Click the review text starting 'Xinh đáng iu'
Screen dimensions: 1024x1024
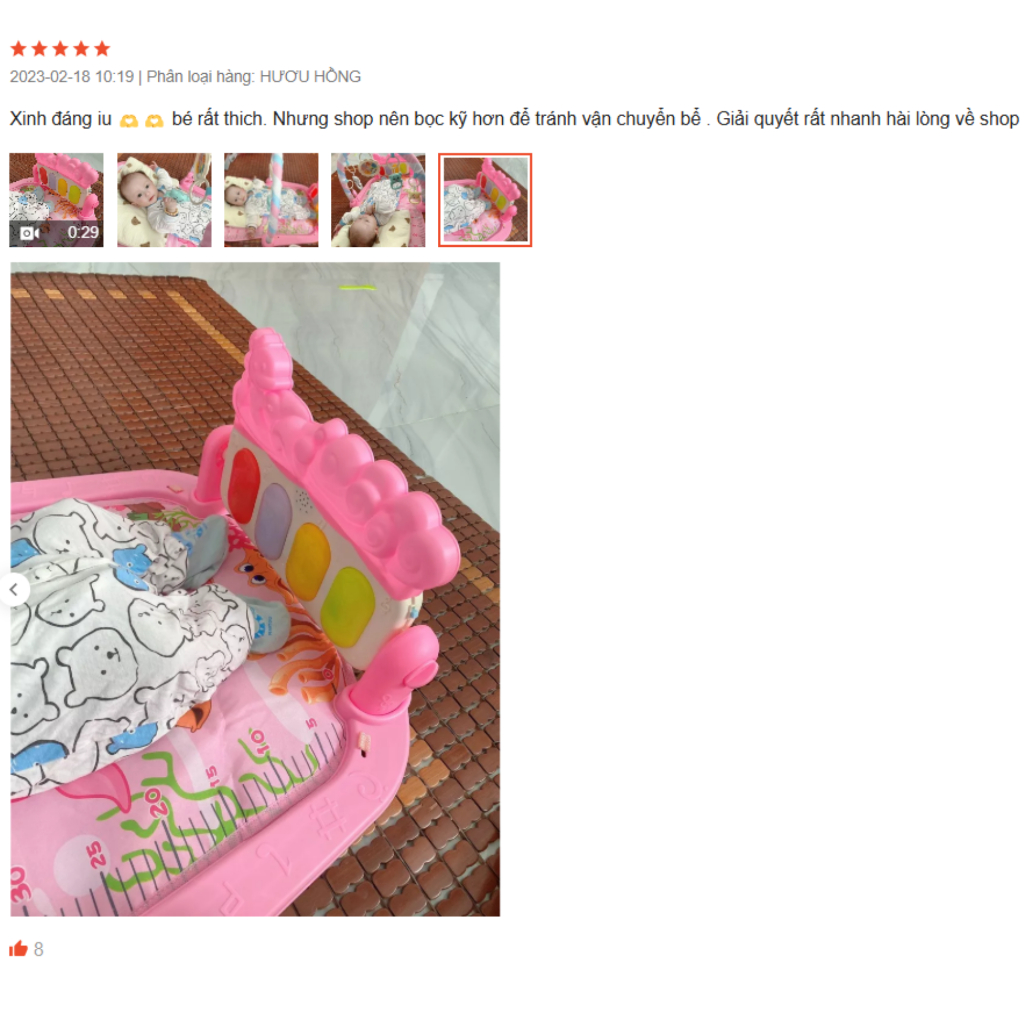click(514, 119)
